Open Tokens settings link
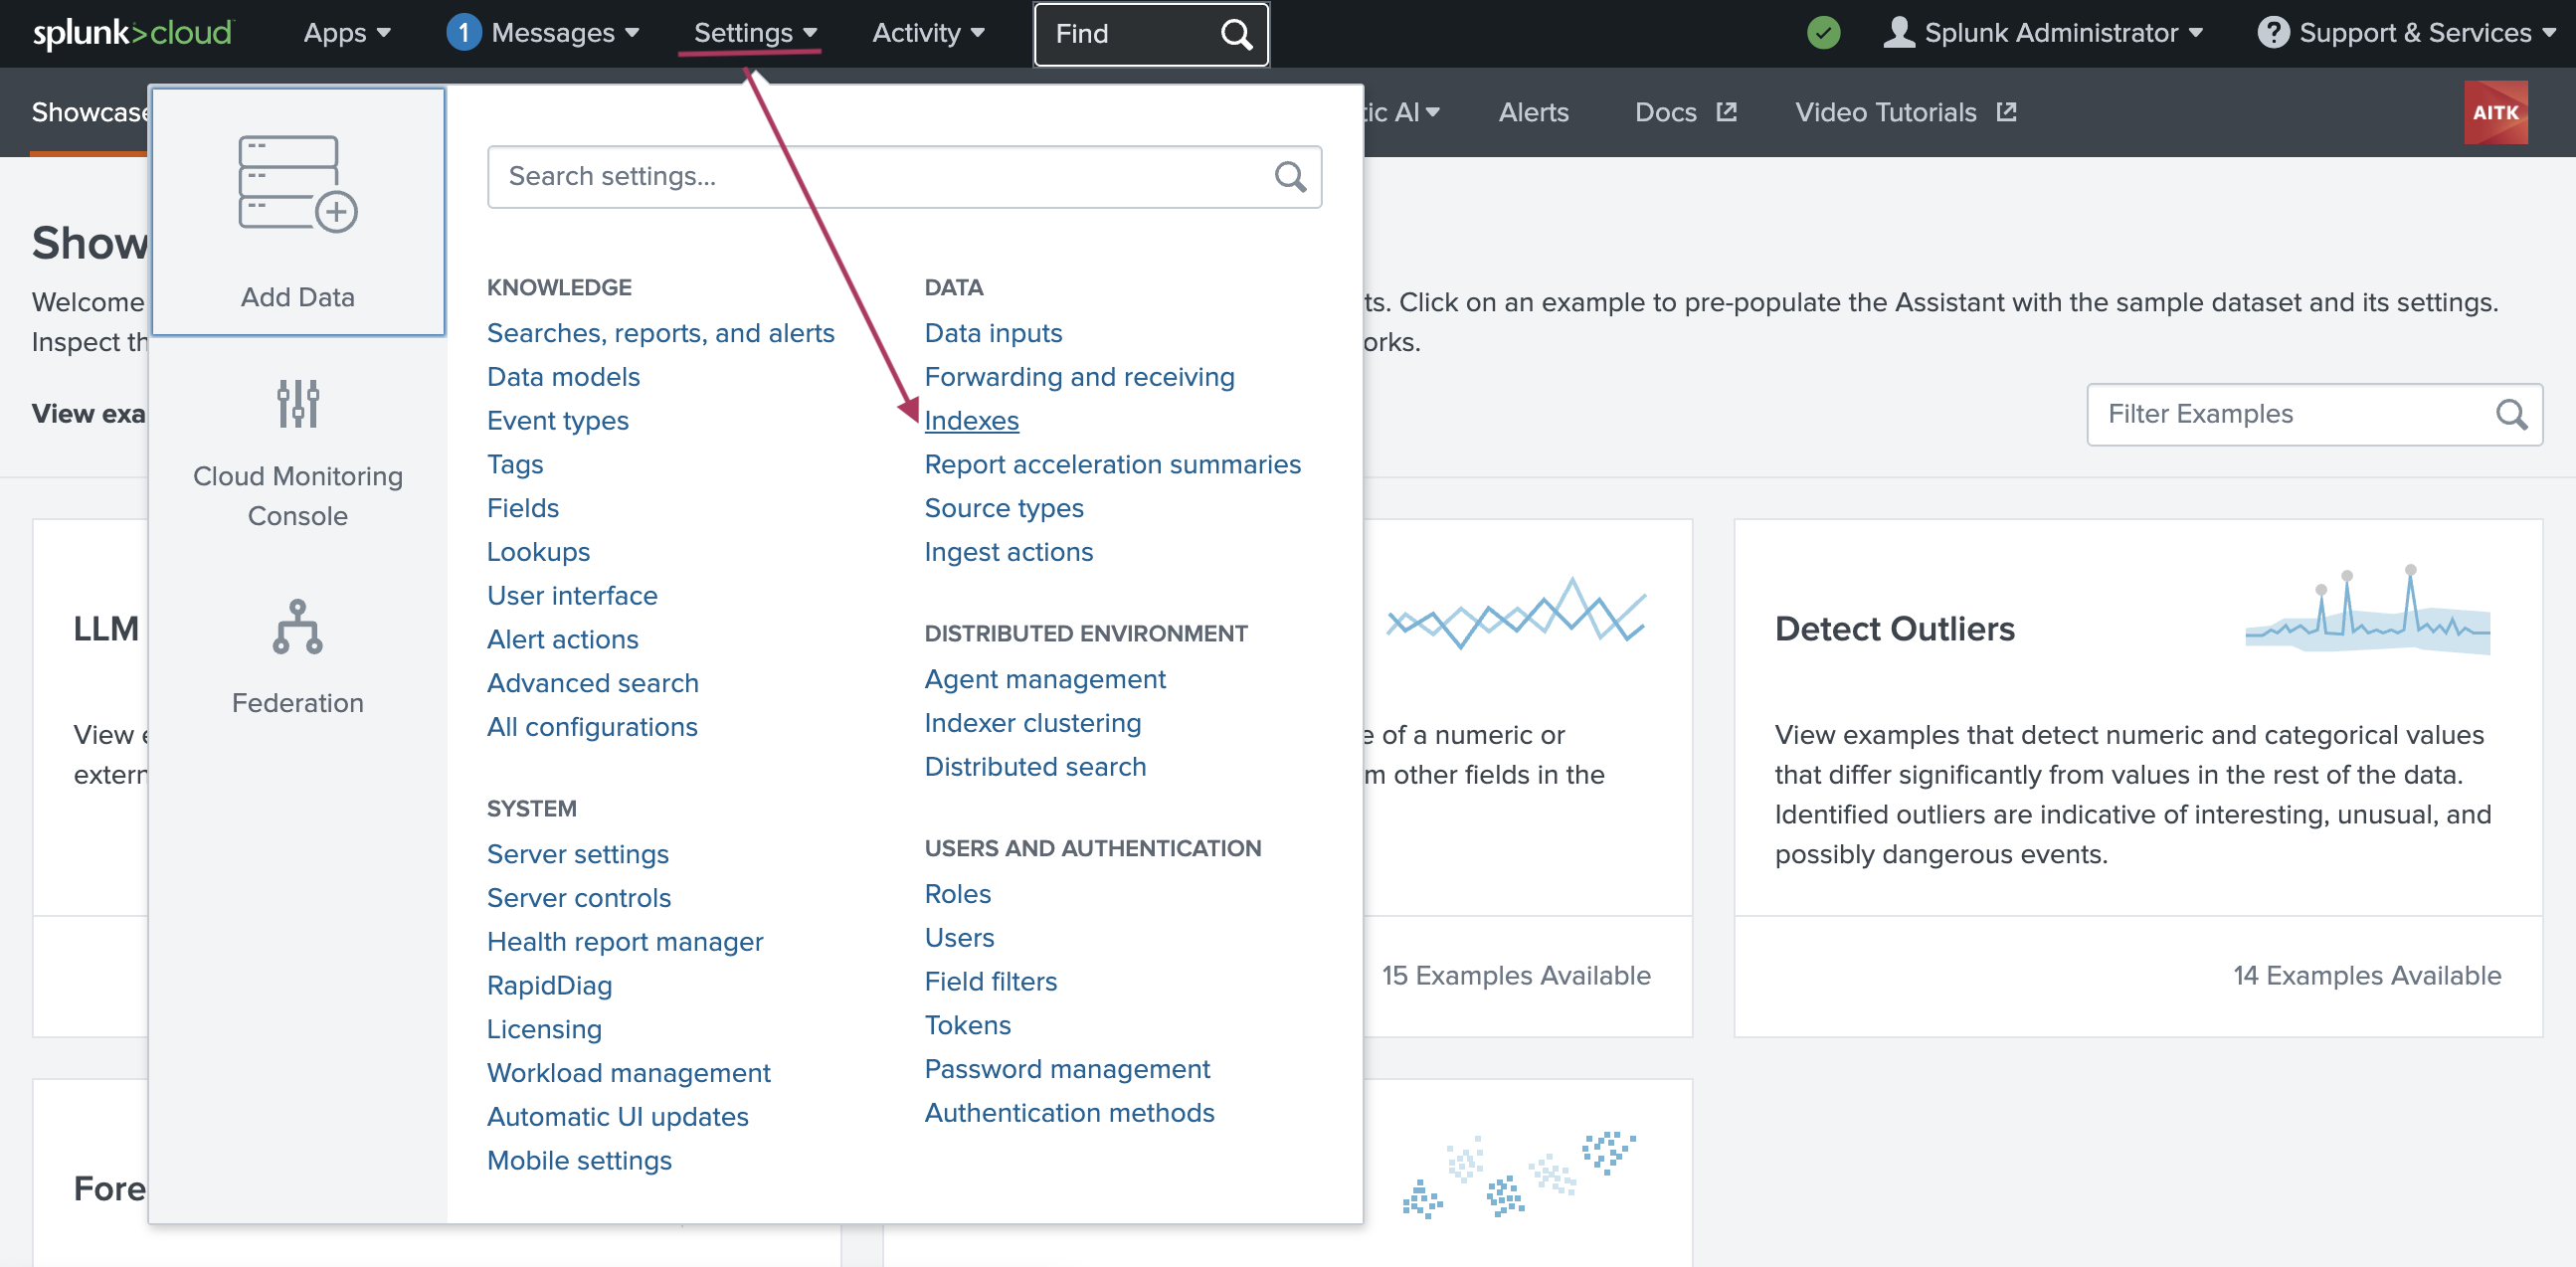The width and height of the screenshot is (2576, 1267). click(x=967, y=1026)
